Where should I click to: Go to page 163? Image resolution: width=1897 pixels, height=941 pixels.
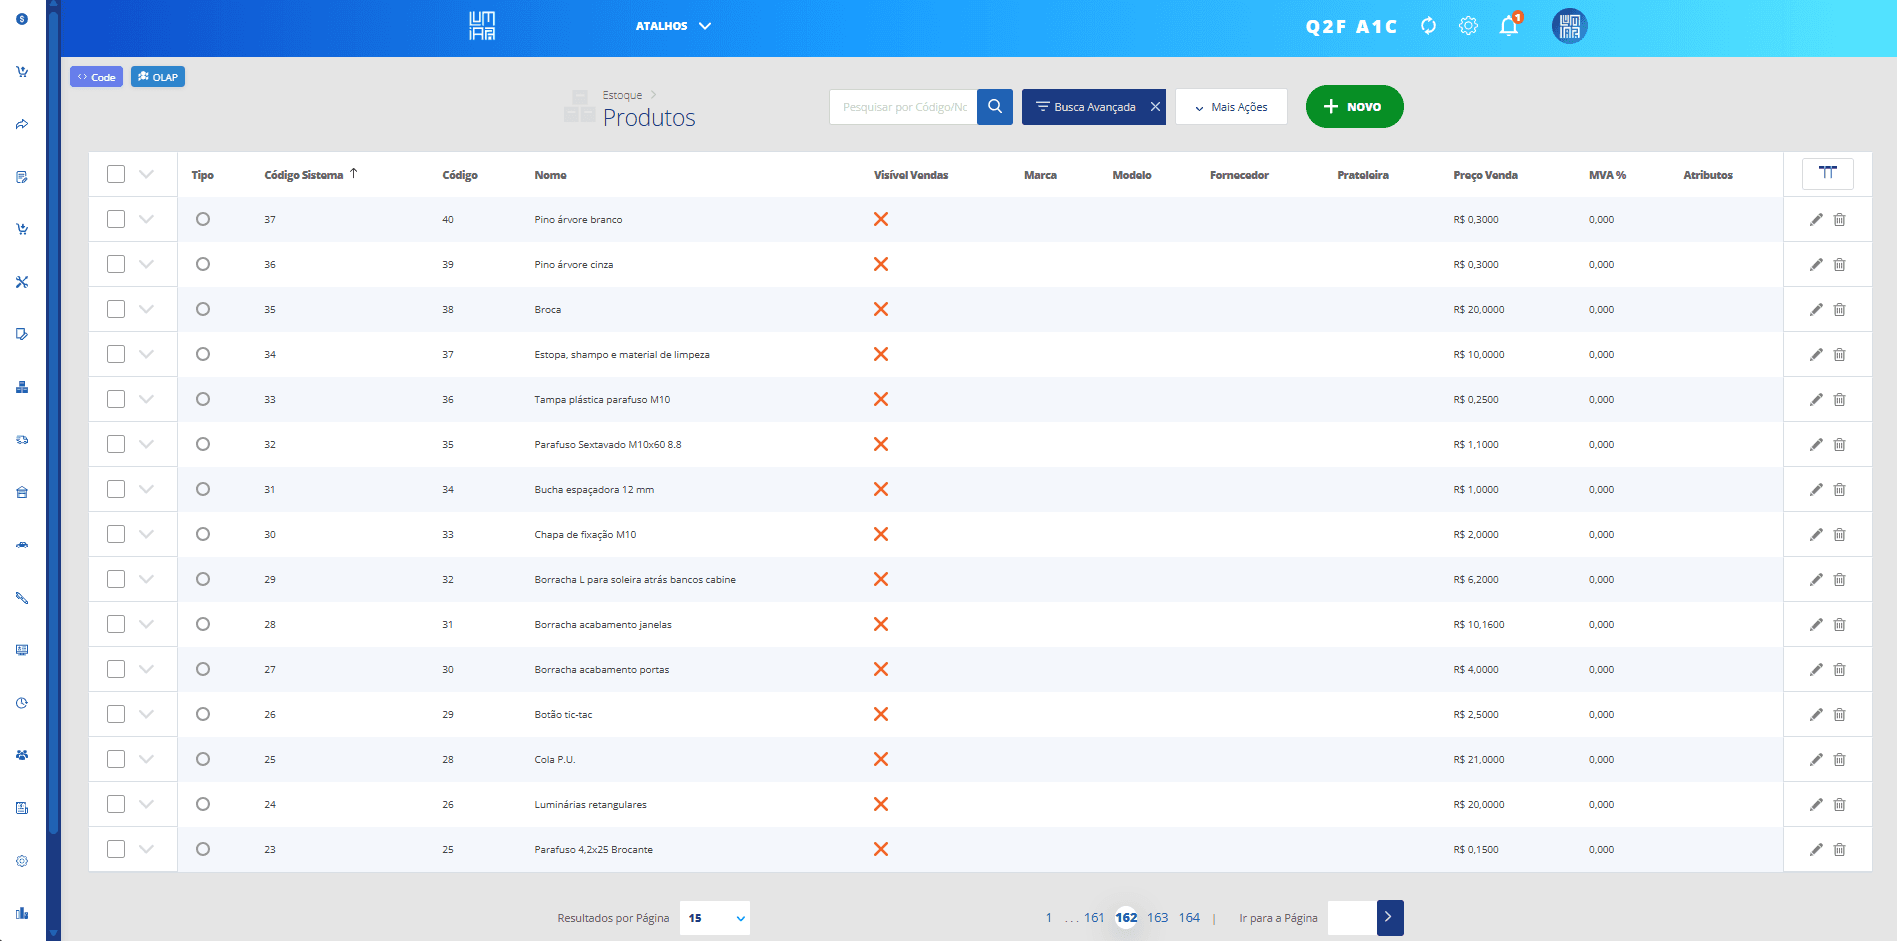1158,918
